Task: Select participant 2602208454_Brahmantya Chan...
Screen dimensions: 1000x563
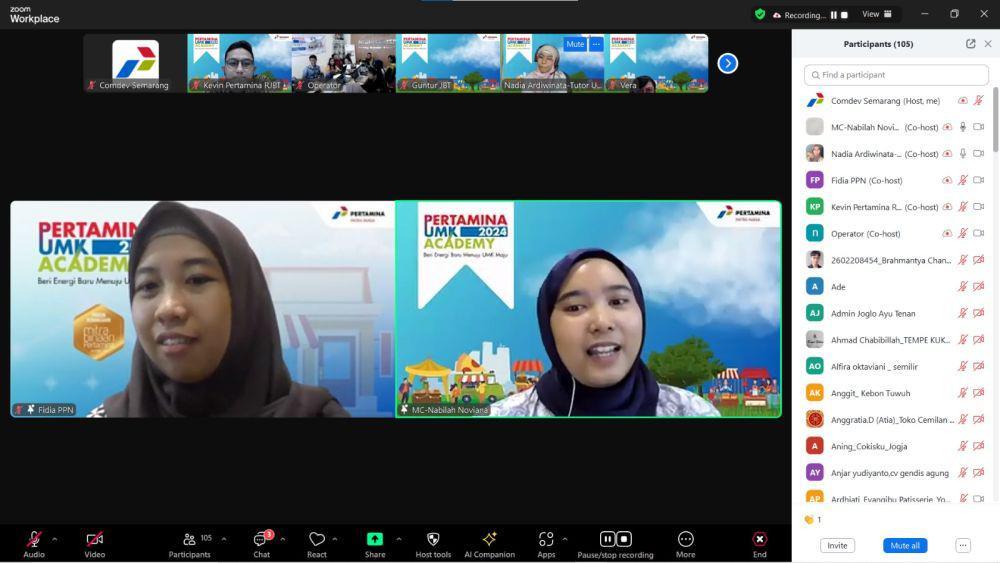Action: [895, 260]
